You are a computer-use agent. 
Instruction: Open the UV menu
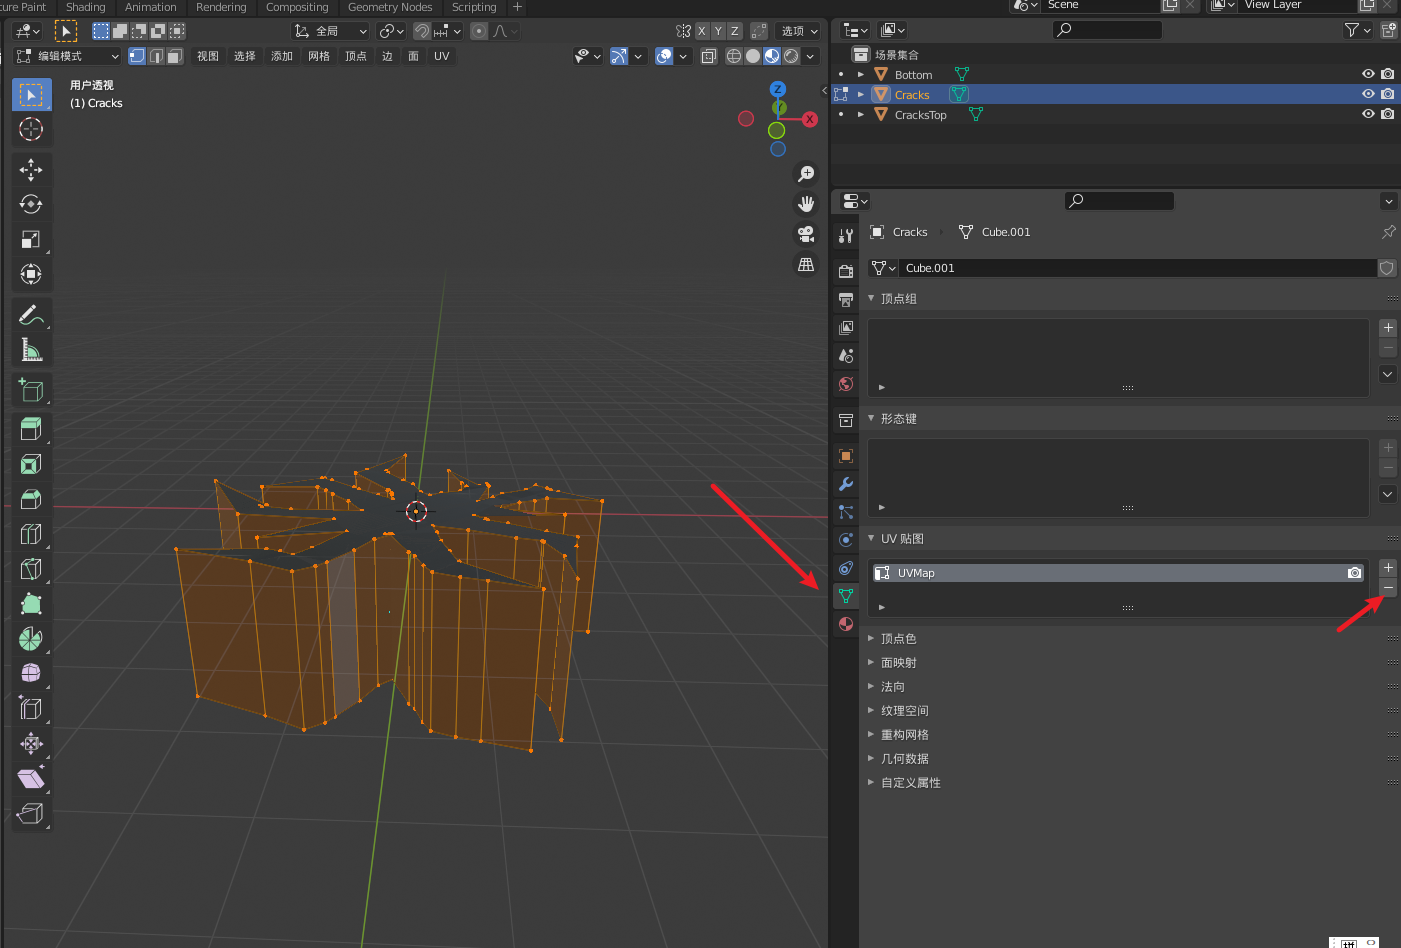tap(442, 56)
